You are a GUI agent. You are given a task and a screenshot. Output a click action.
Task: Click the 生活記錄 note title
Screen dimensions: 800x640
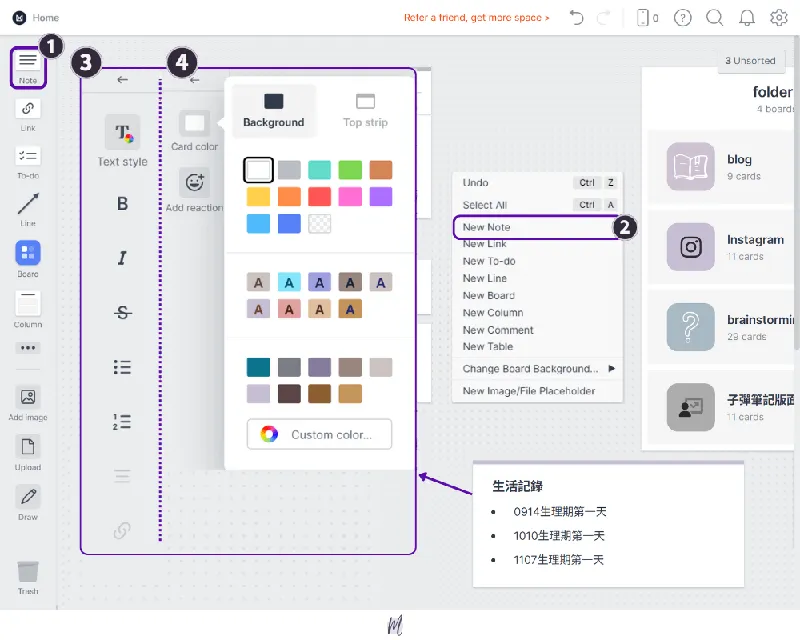click(517, 486)
